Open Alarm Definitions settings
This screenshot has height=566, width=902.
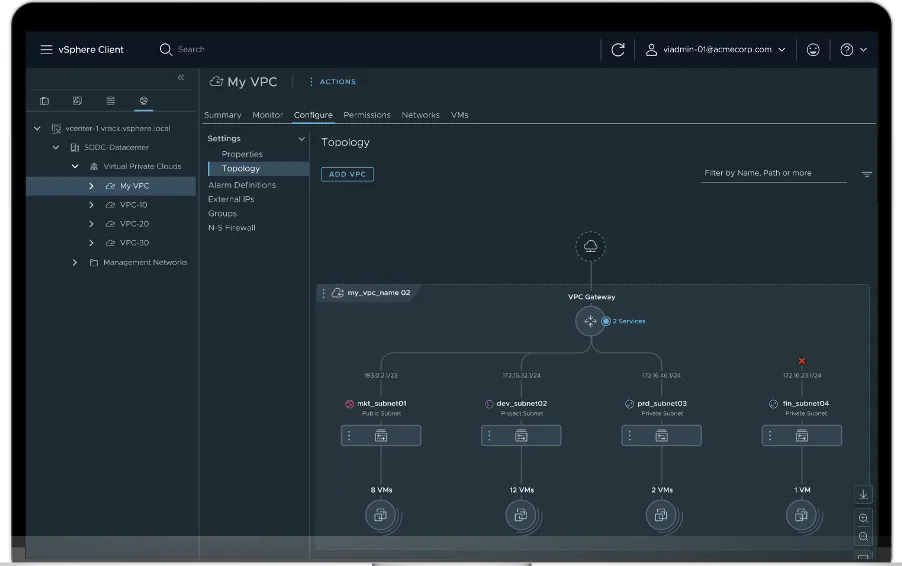pos(242,185)
